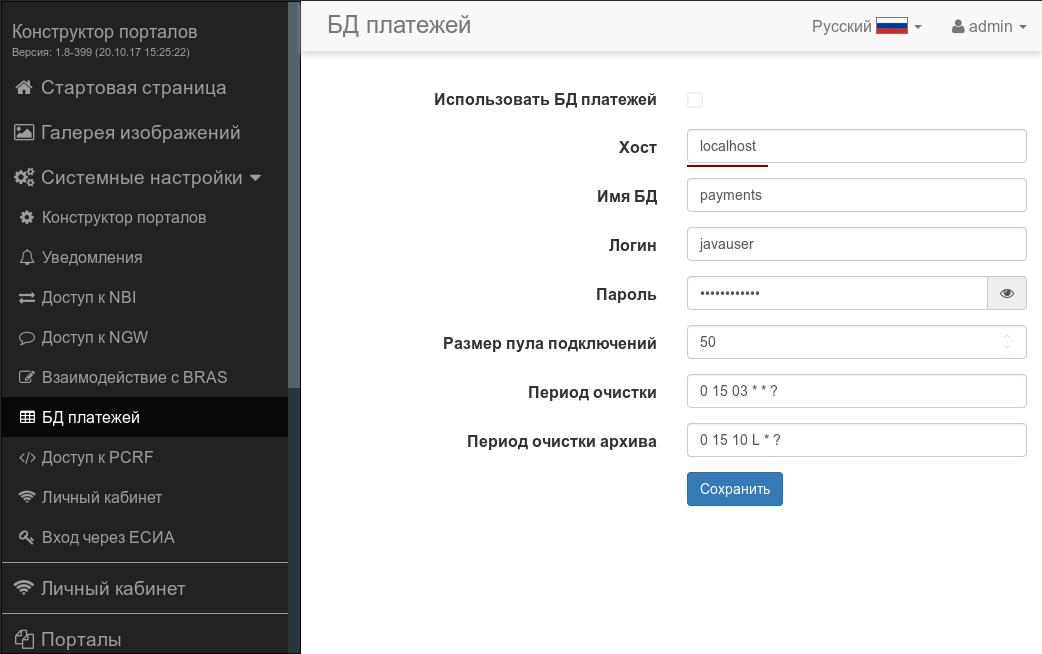
Task: Show password with the eye button
Action: click(1007, 294)
